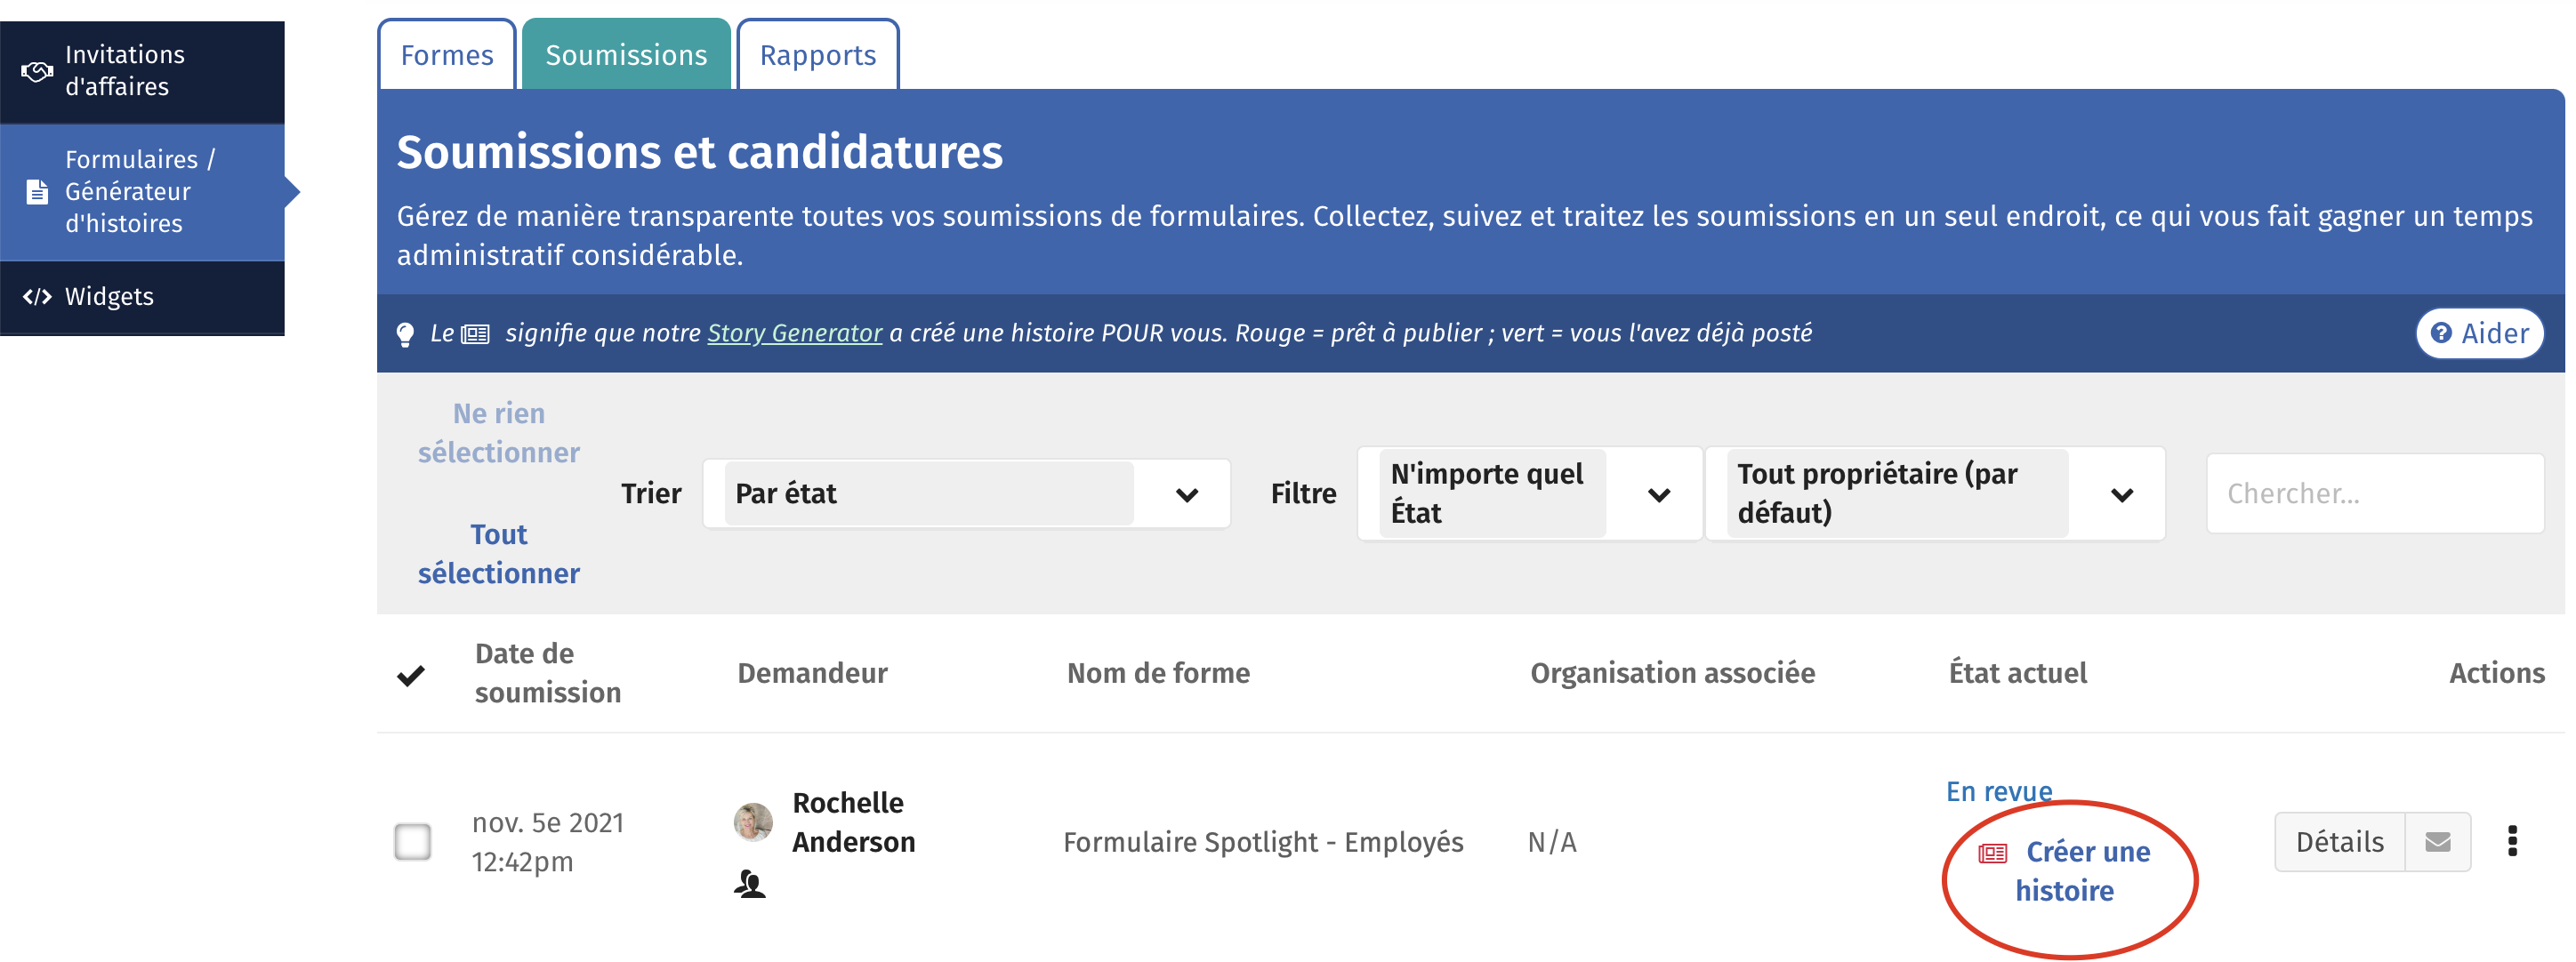Click the Détails button for Rochelle Anderson
This screenshot has height=962, width=2576.
2339,842
